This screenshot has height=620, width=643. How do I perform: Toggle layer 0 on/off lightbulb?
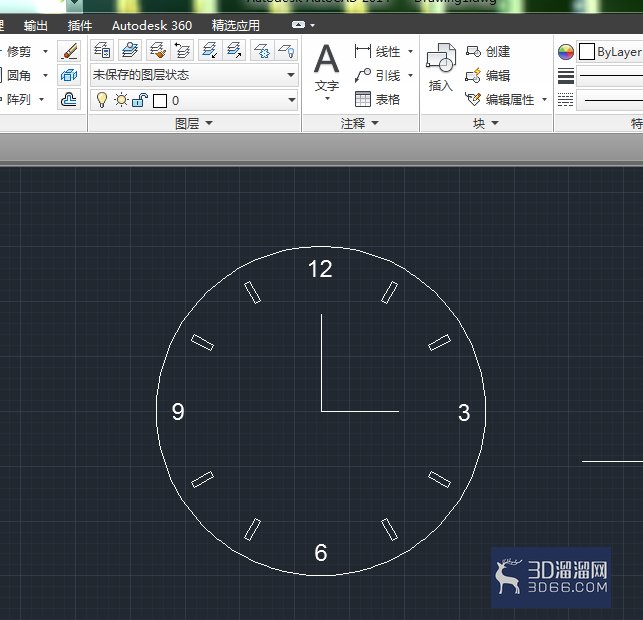102,100
